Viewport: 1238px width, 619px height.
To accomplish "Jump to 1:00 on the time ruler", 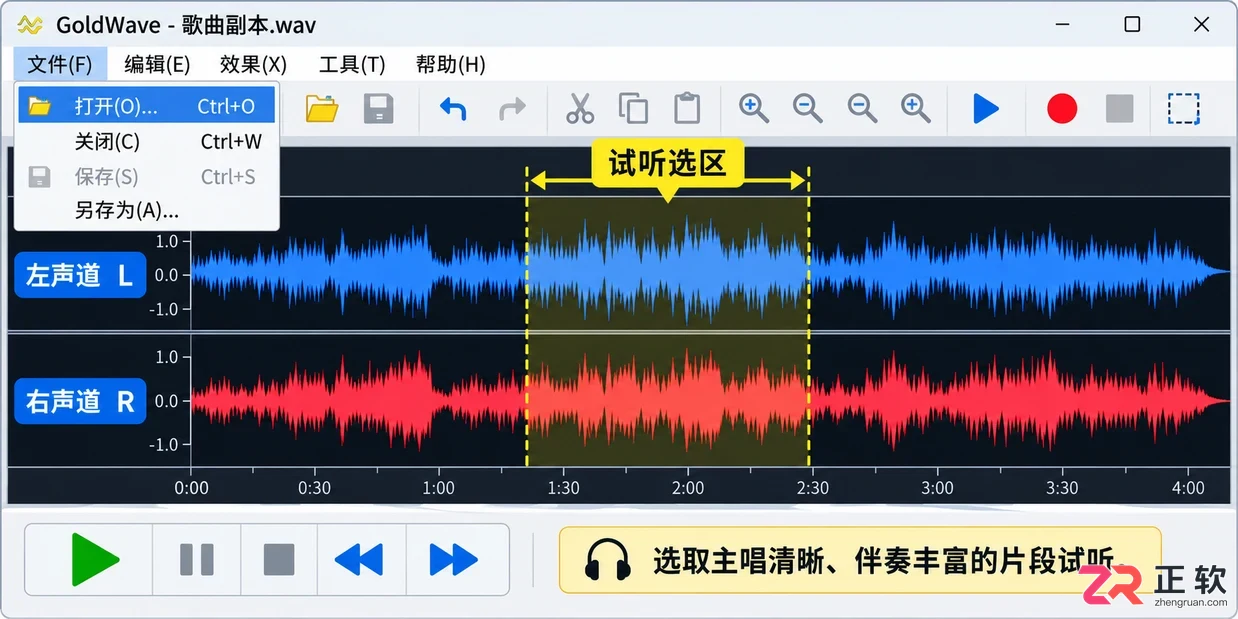I will [438, 488].
